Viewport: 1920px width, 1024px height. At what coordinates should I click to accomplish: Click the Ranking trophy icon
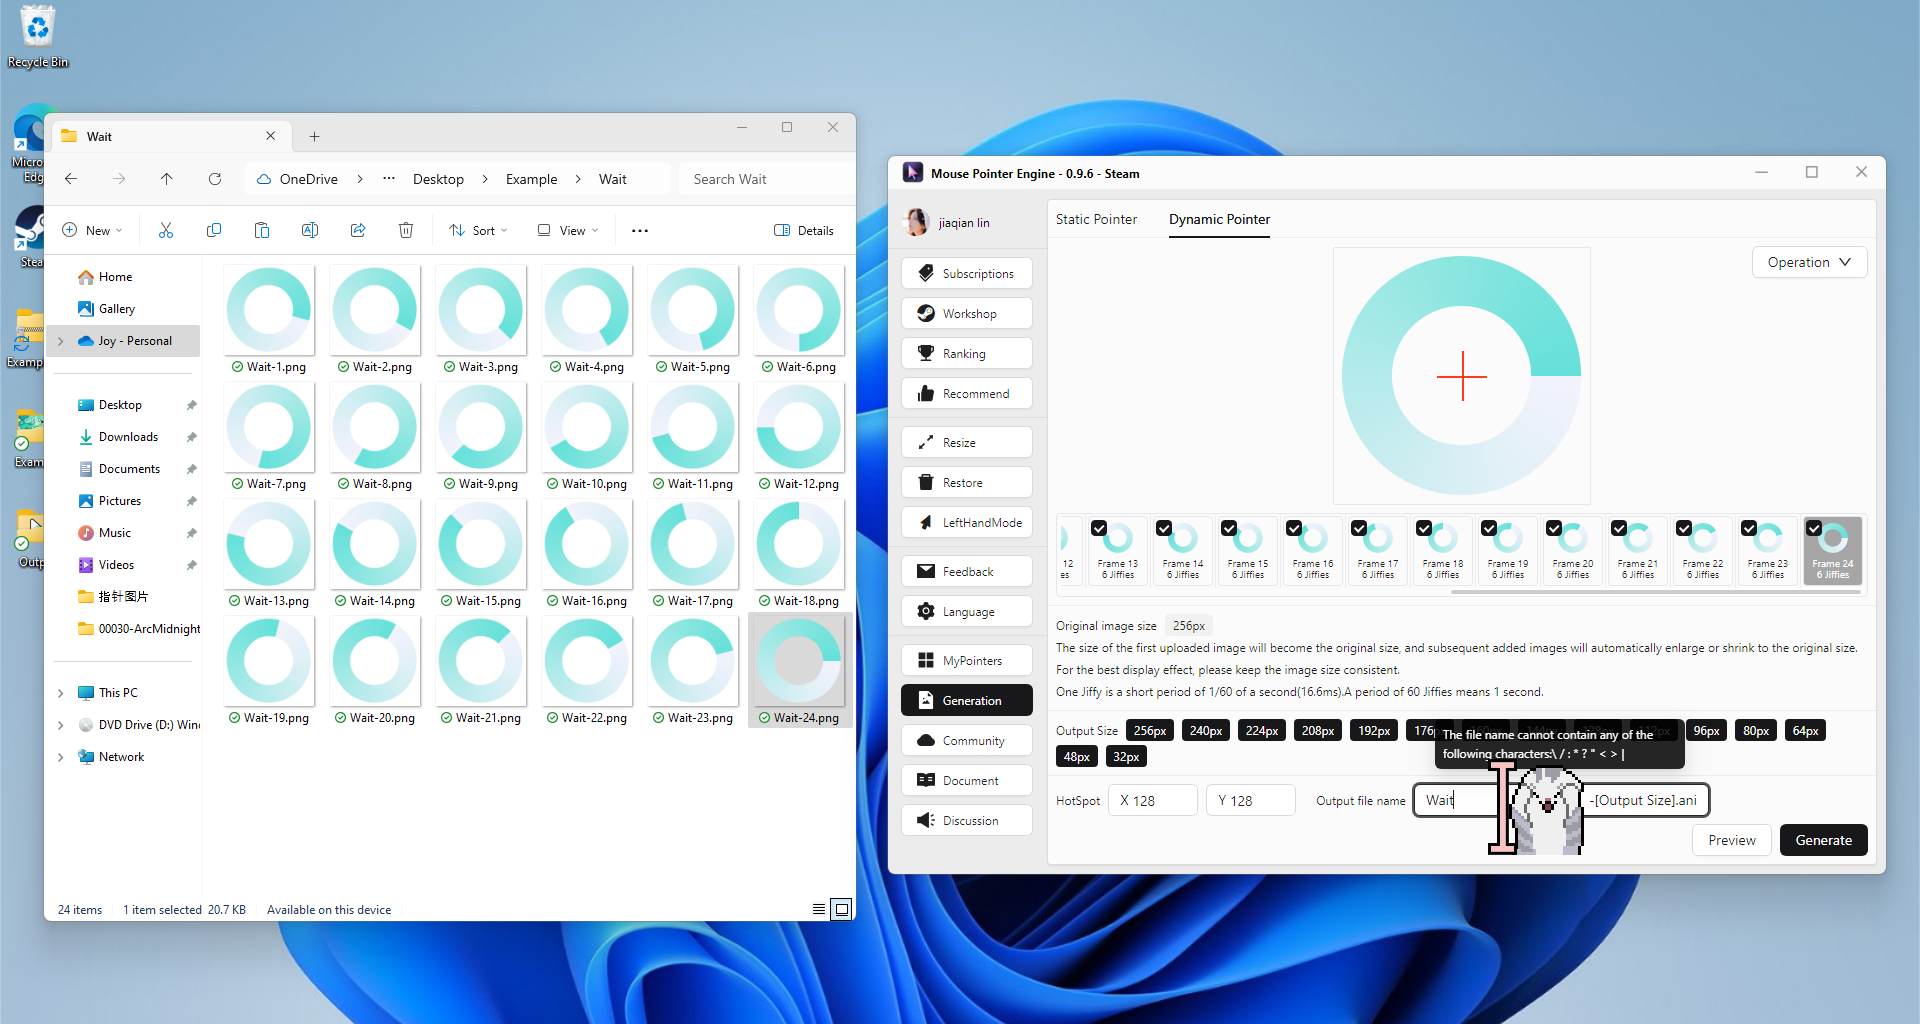coord(926,353)
